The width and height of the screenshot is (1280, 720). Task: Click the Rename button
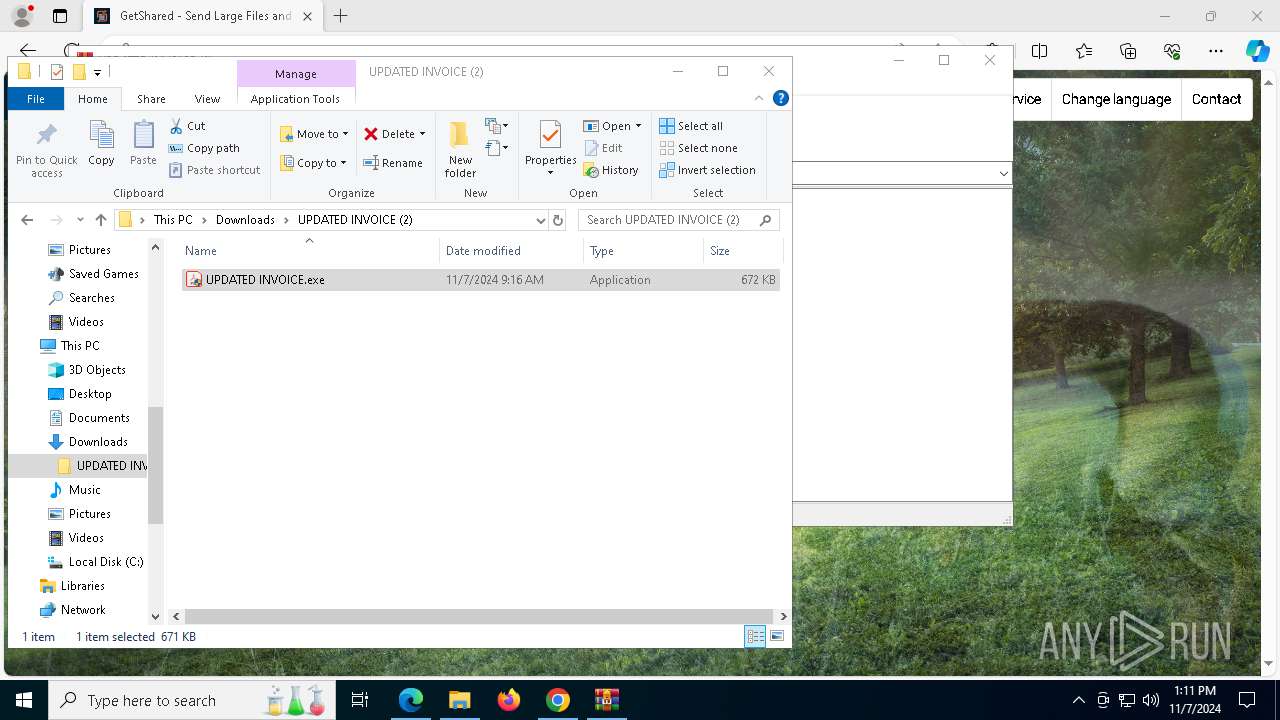pos(393,163)
